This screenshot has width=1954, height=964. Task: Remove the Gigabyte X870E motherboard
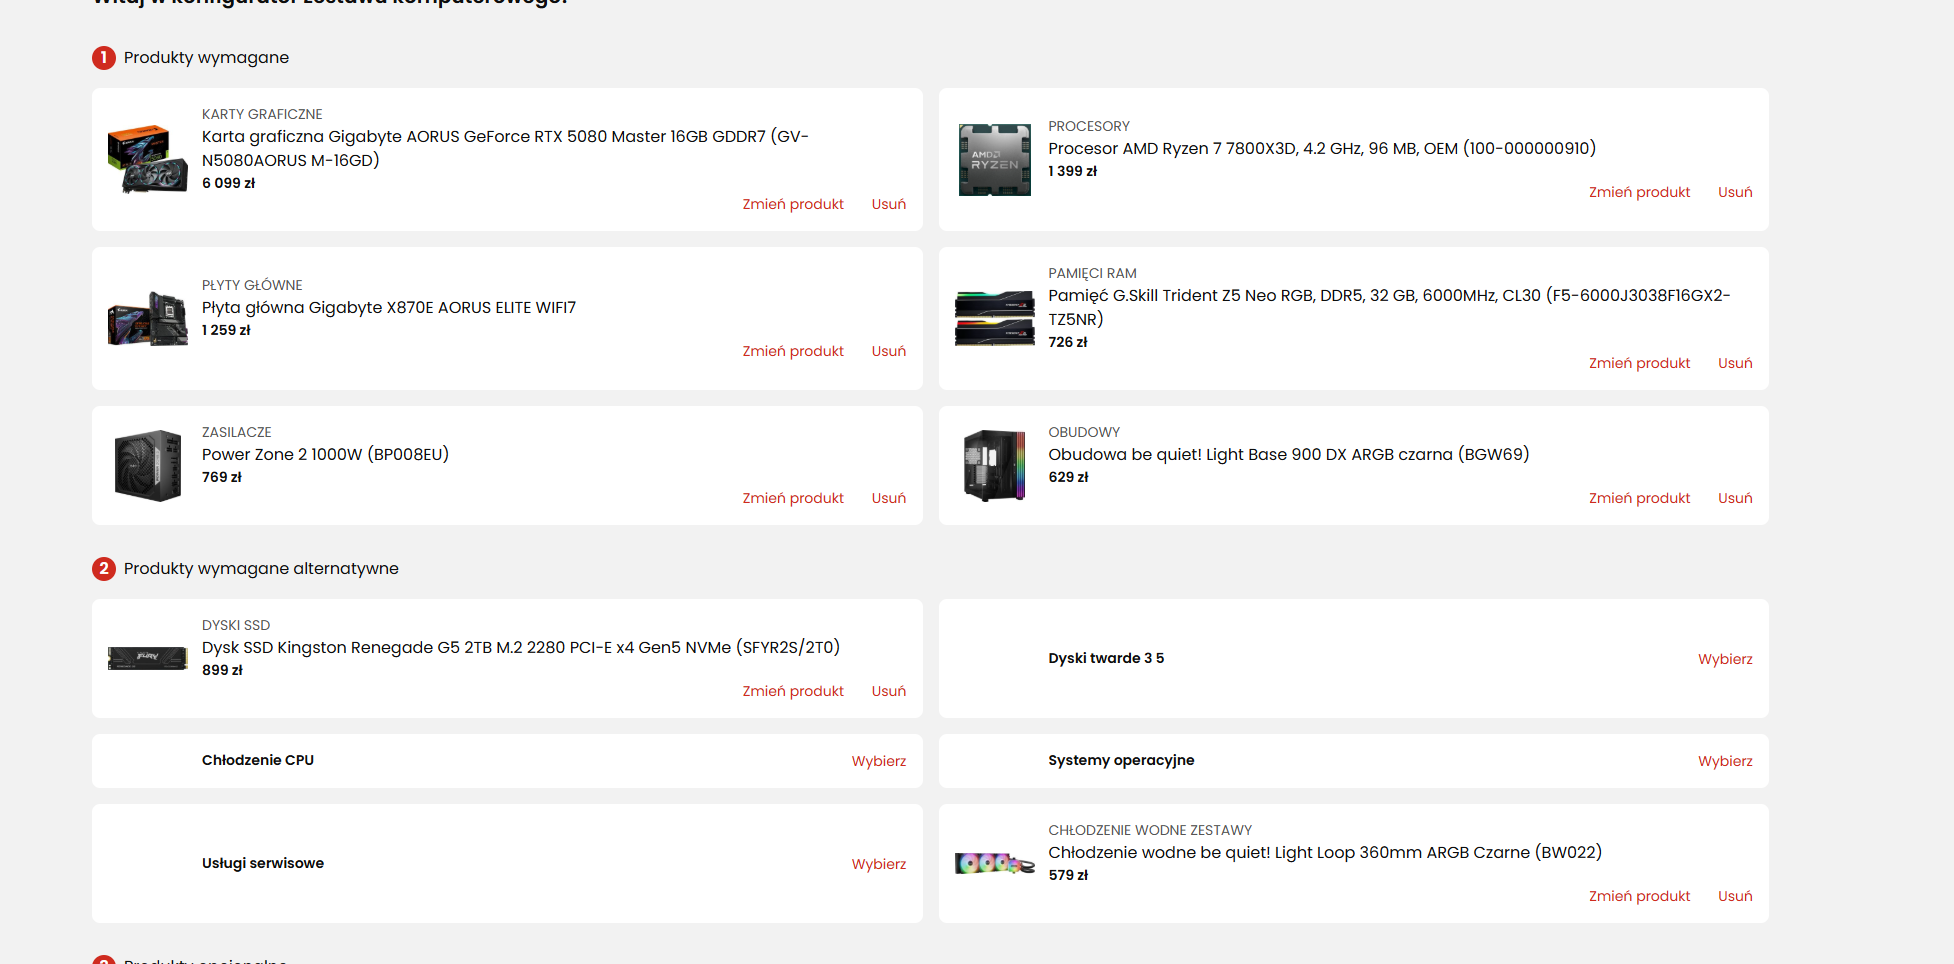888,351
